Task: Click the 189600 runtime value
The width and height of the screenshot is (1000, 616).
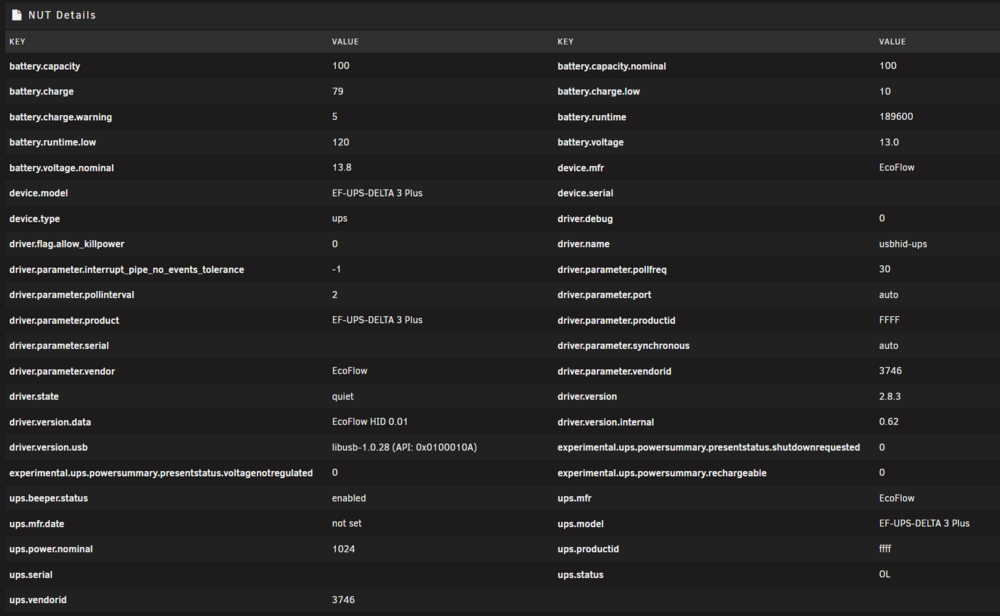Action: tap(896, 117)
